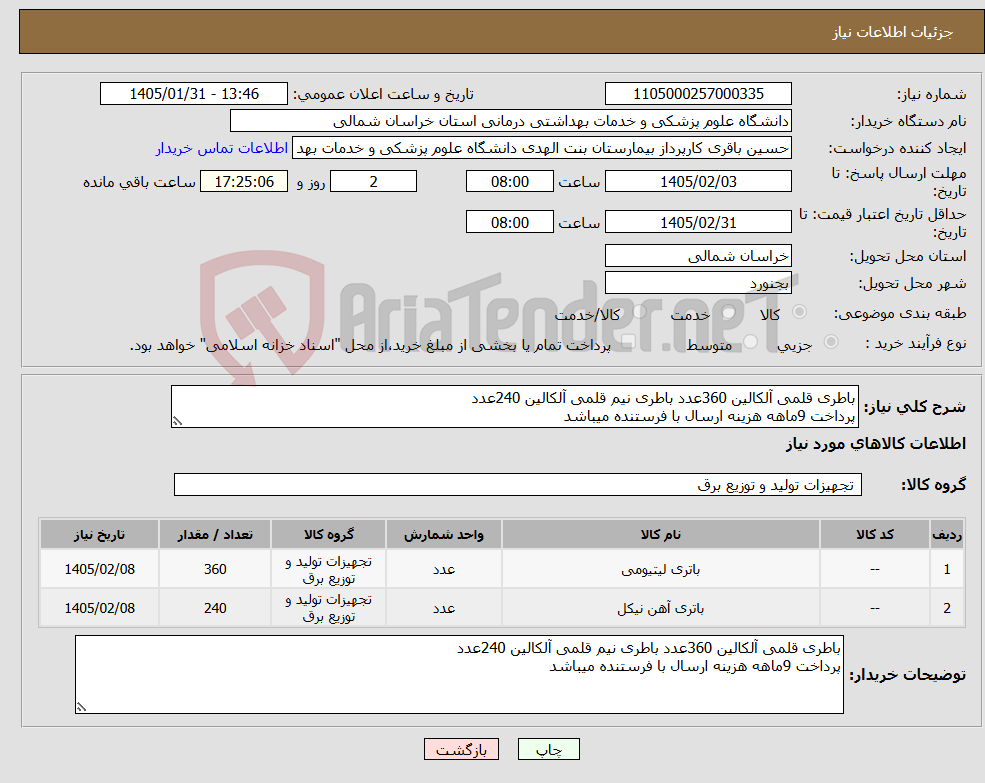Click the بازگشت (back) button
This screenshot has height=783, width=985.
click(x=461, y=749)
